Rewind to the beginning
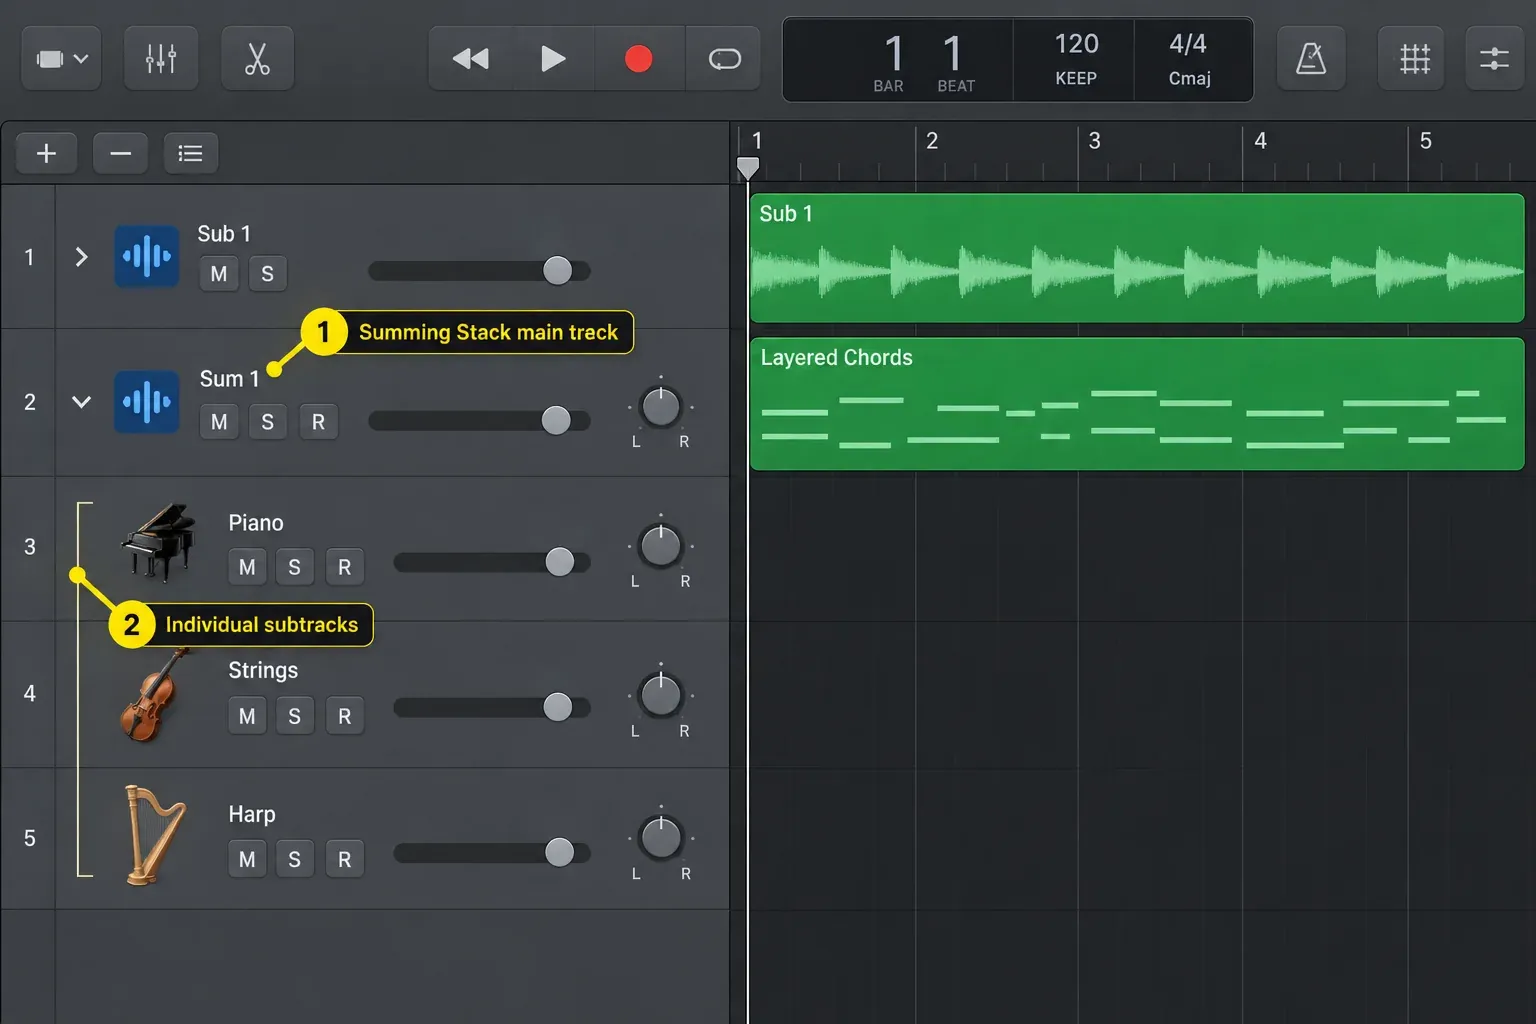 tap(471, 59)
